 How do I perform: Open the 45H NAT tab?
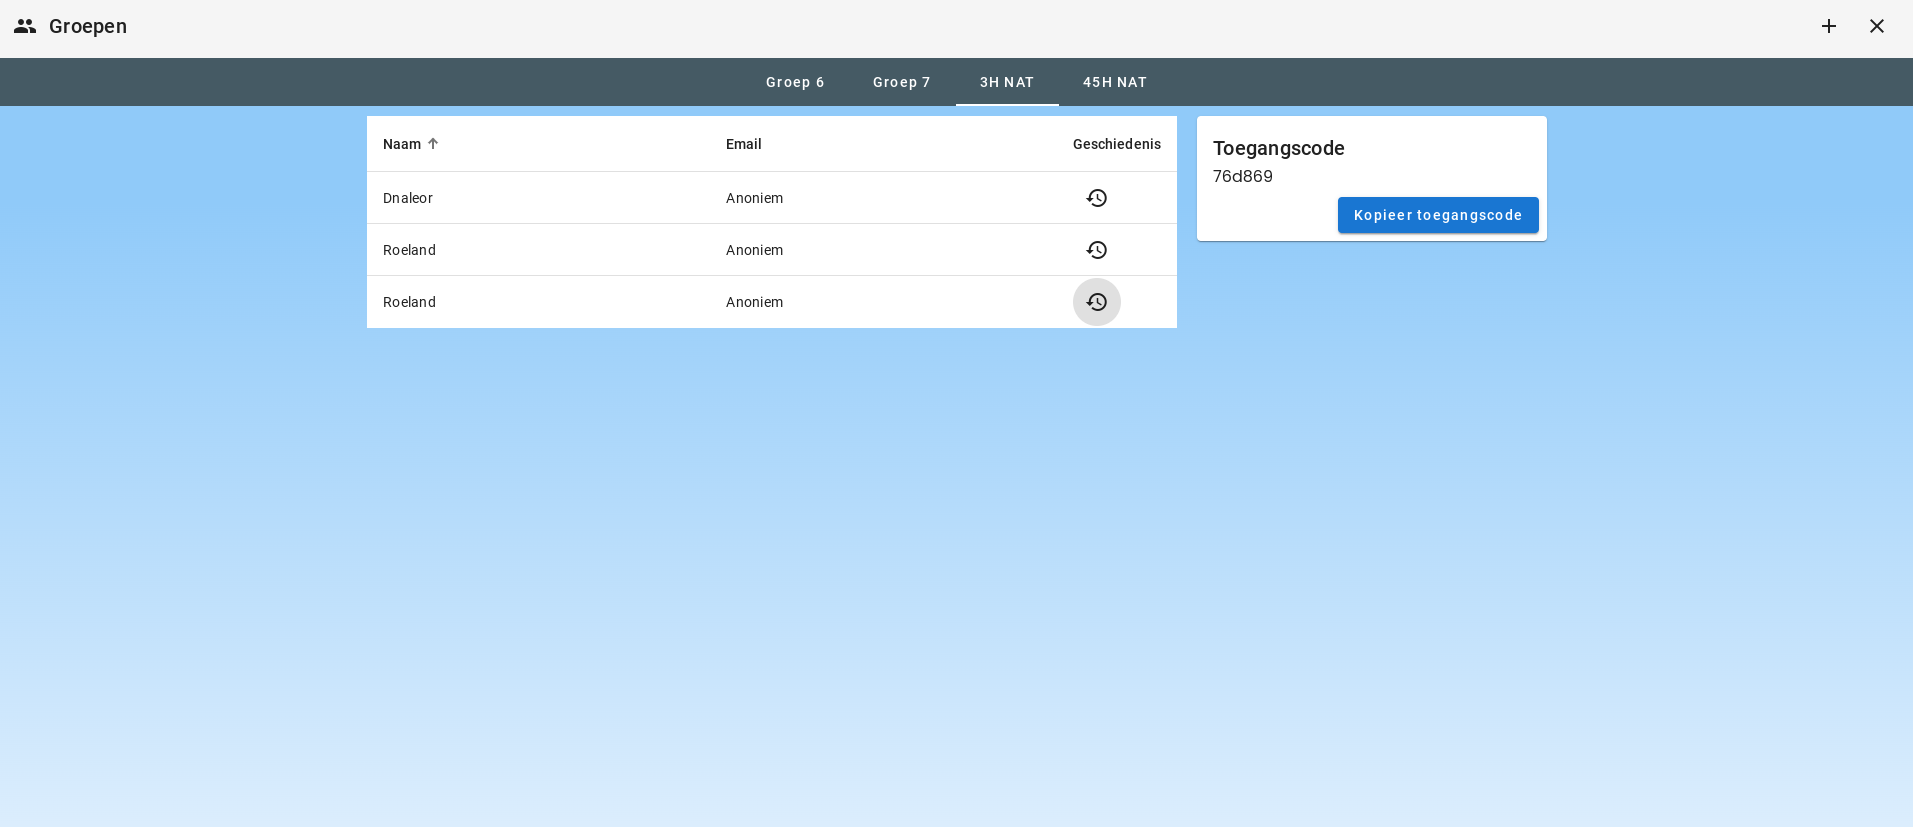click(1114, 82)
